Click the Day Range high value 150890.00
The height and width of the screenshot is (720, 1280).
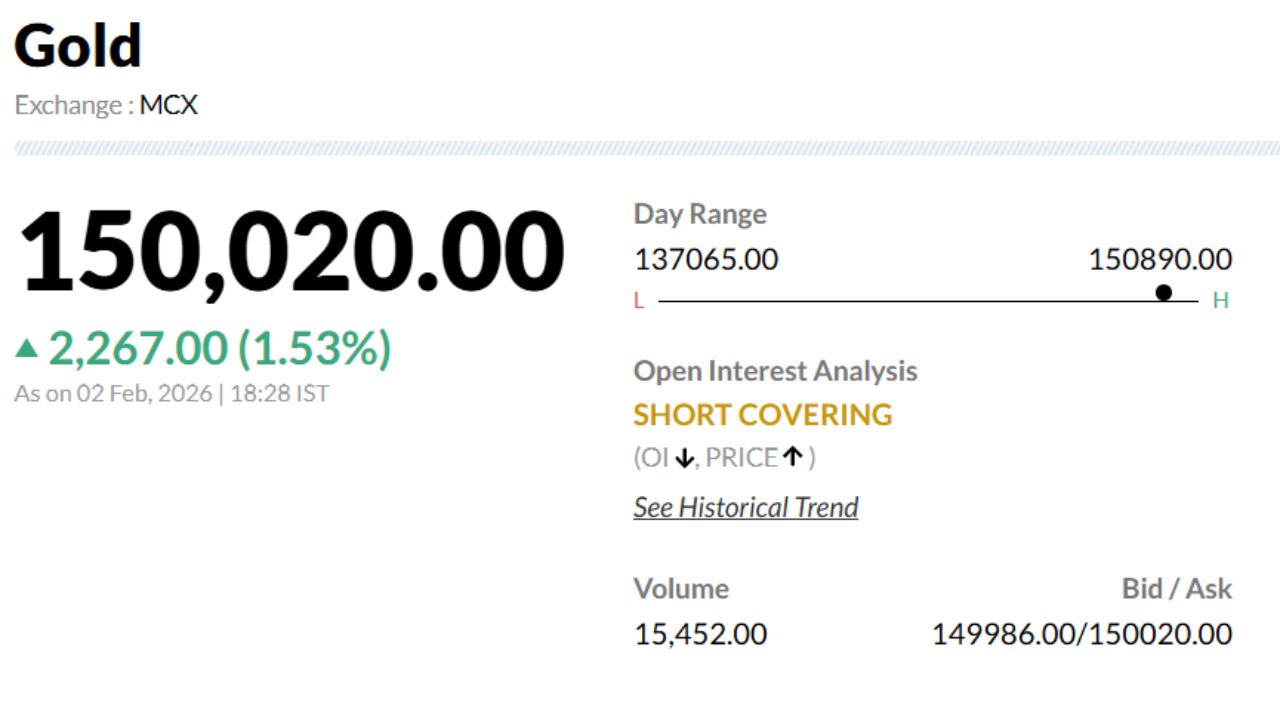coord(1160,260)
